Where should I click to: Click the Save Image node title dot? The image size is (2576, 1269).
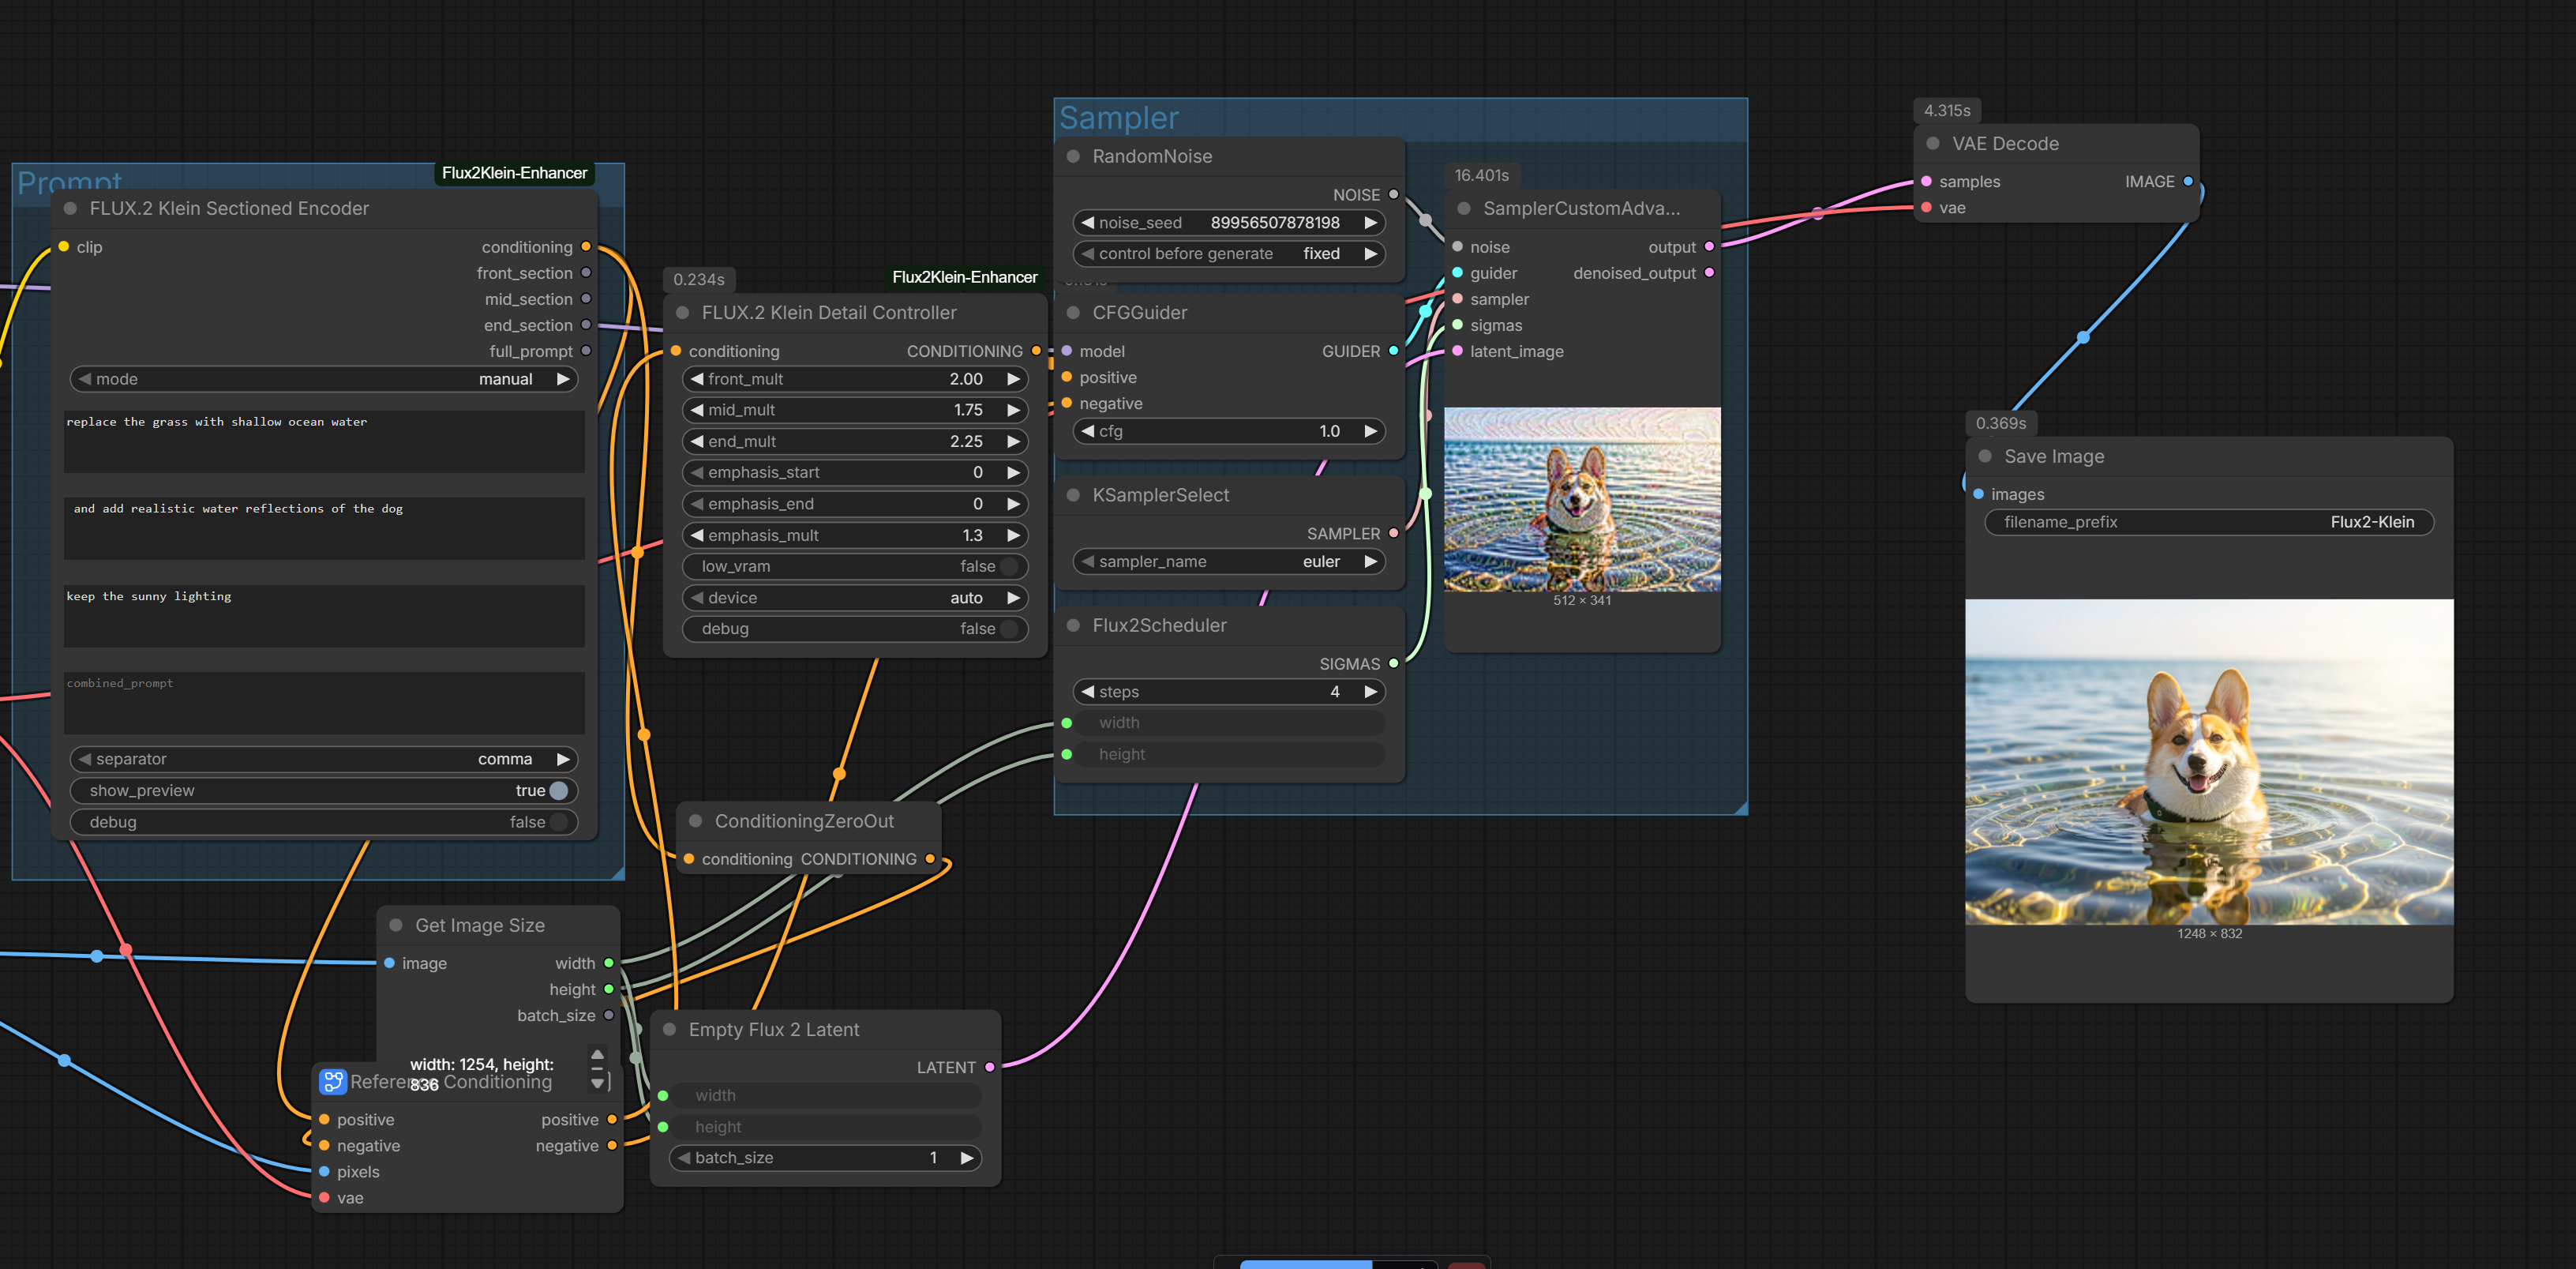click(x=1985, y=456)
